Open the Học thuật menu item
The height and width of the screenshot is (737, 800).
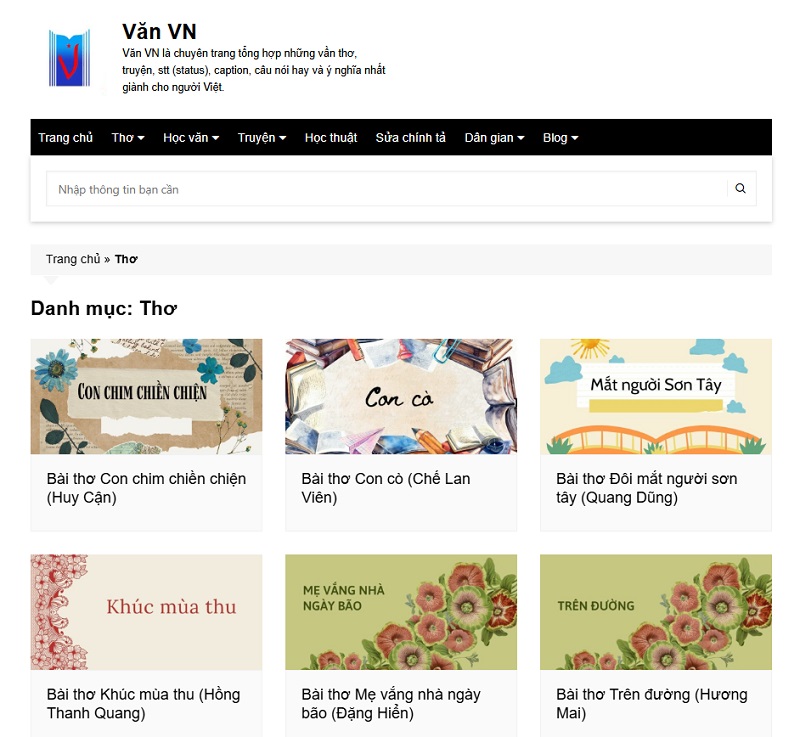331,138
